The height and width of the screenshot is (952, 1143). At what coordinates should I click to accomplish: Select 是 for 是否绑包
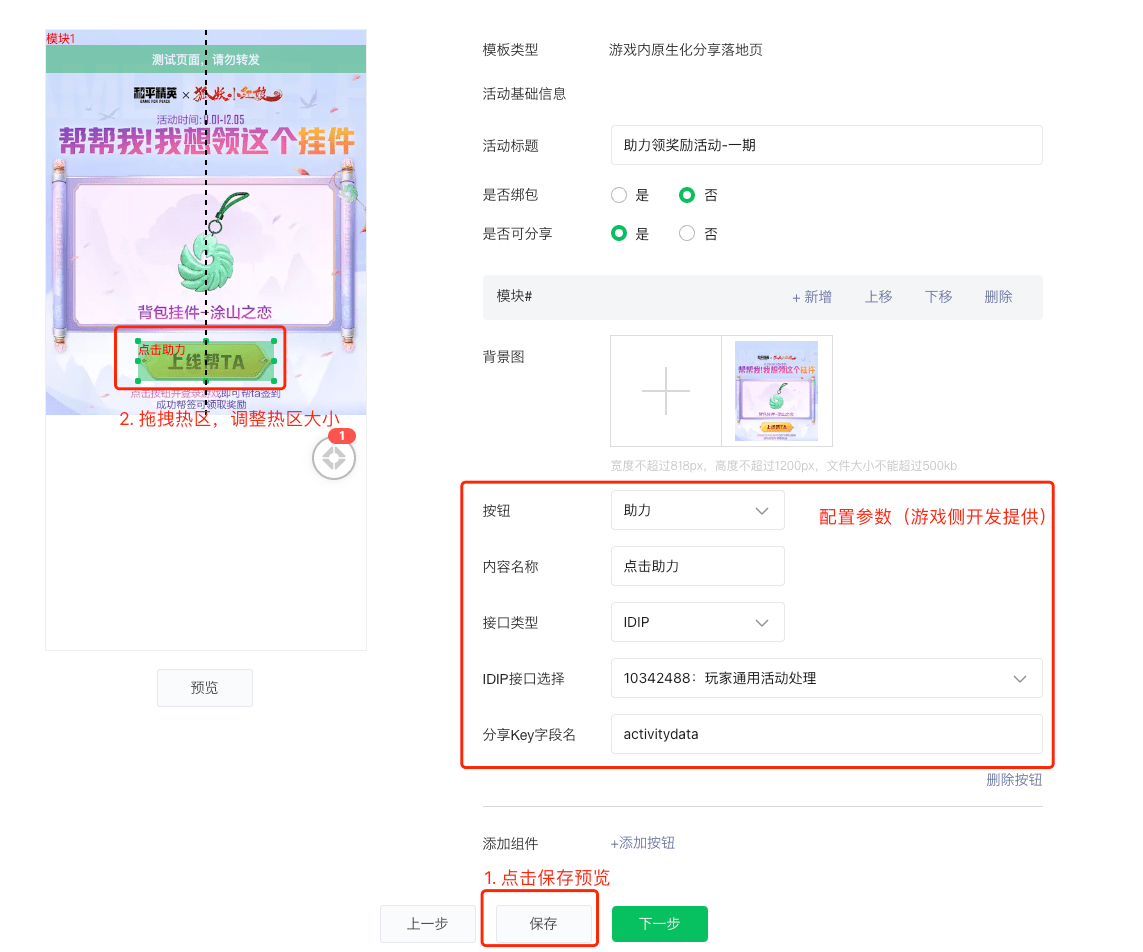(x=619, y=195)
